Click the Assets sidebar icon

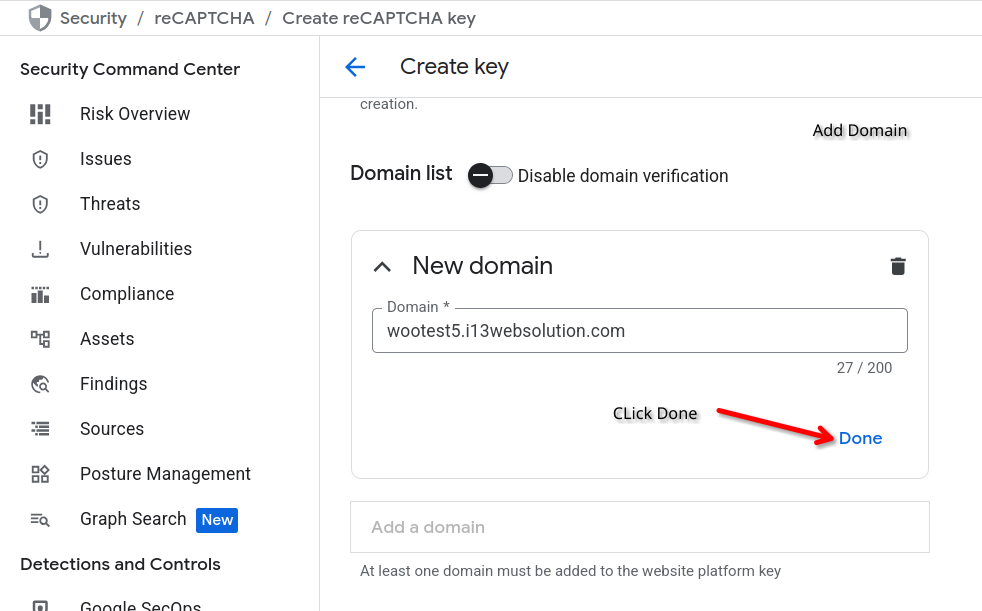click(x=40, y=339)
